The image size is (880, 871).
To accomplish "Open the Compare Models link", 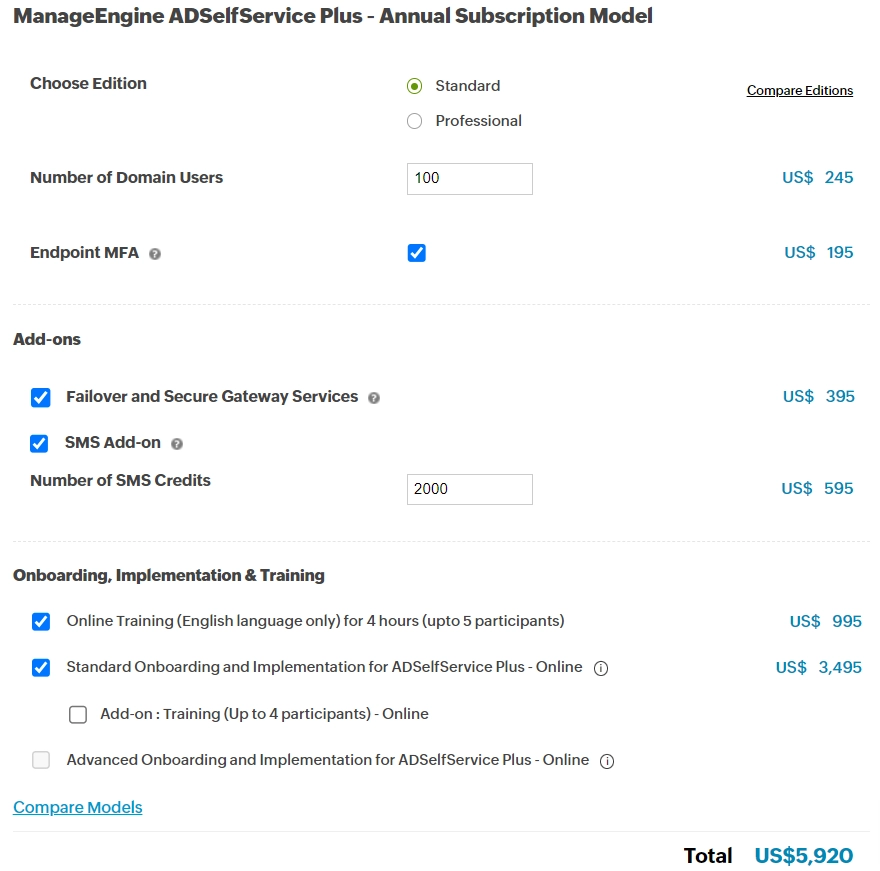I will (77, 807).
